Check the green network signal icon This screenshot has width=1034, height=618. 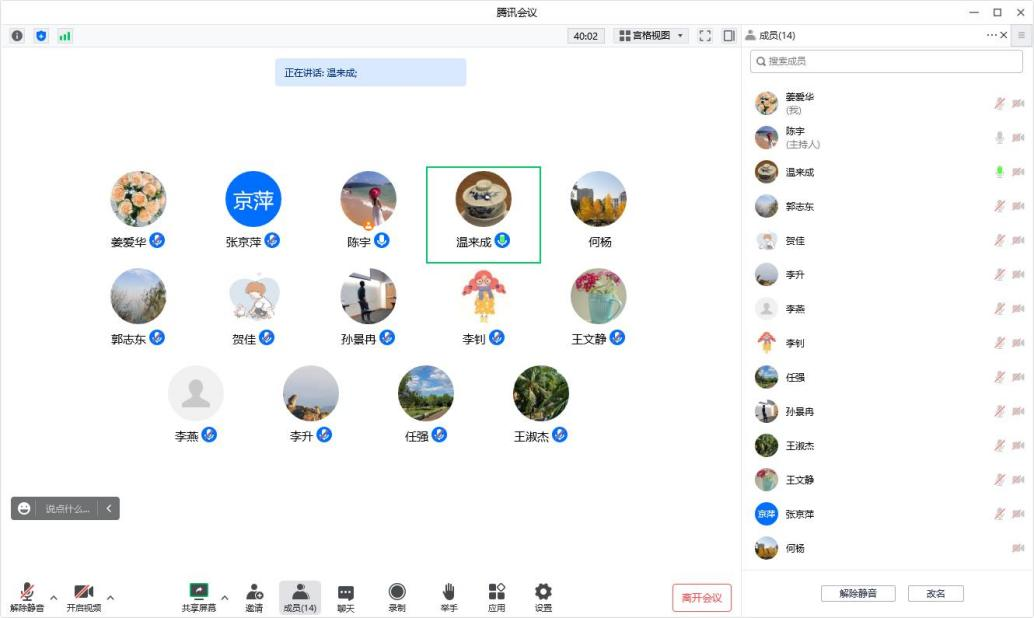pos(65,36)
